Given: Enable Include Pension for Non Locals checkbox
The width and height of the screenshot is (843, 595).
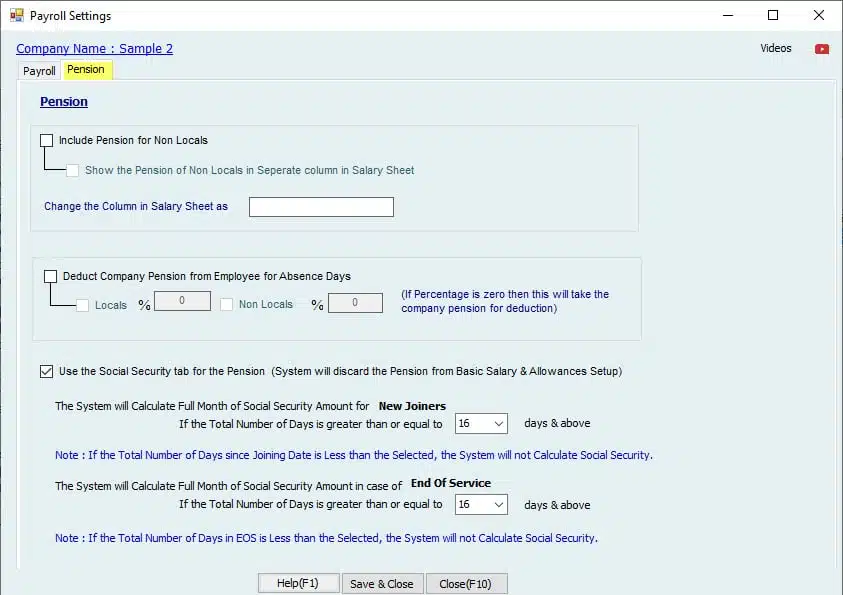Looking at the screenshot, I should [47, 140].
